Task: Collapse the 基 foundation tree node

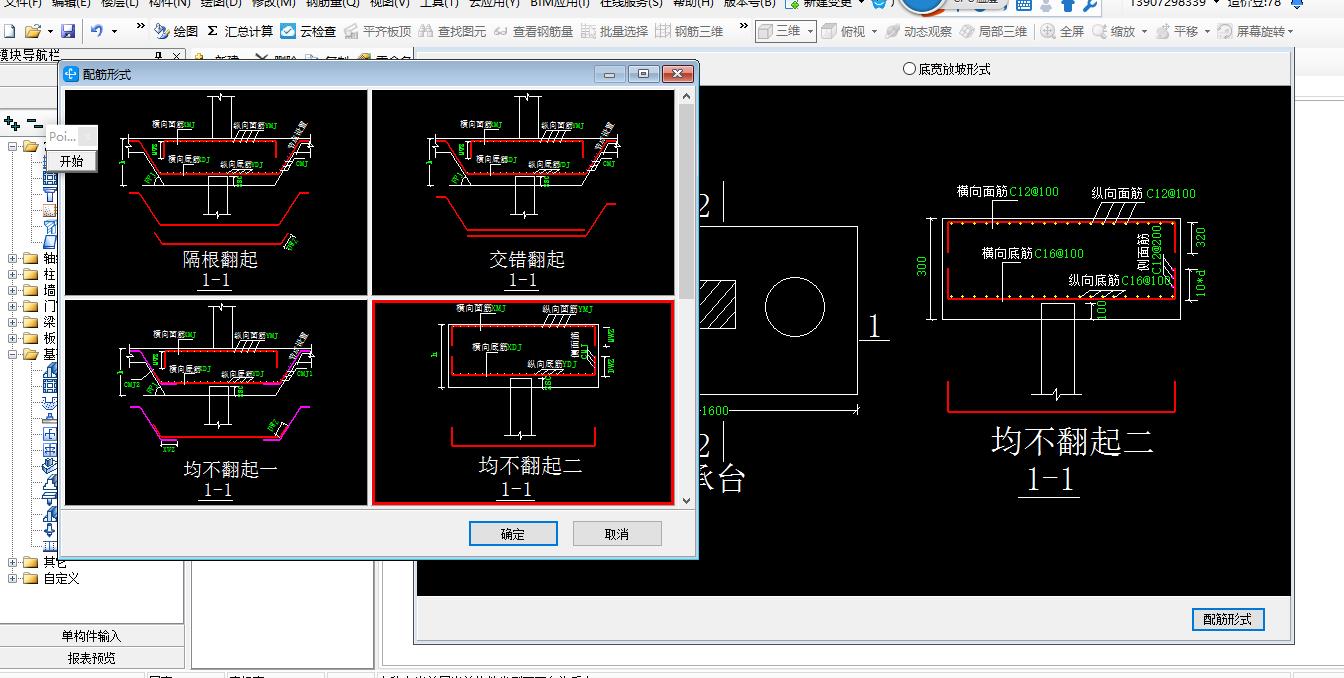Action: coord(12,354)
